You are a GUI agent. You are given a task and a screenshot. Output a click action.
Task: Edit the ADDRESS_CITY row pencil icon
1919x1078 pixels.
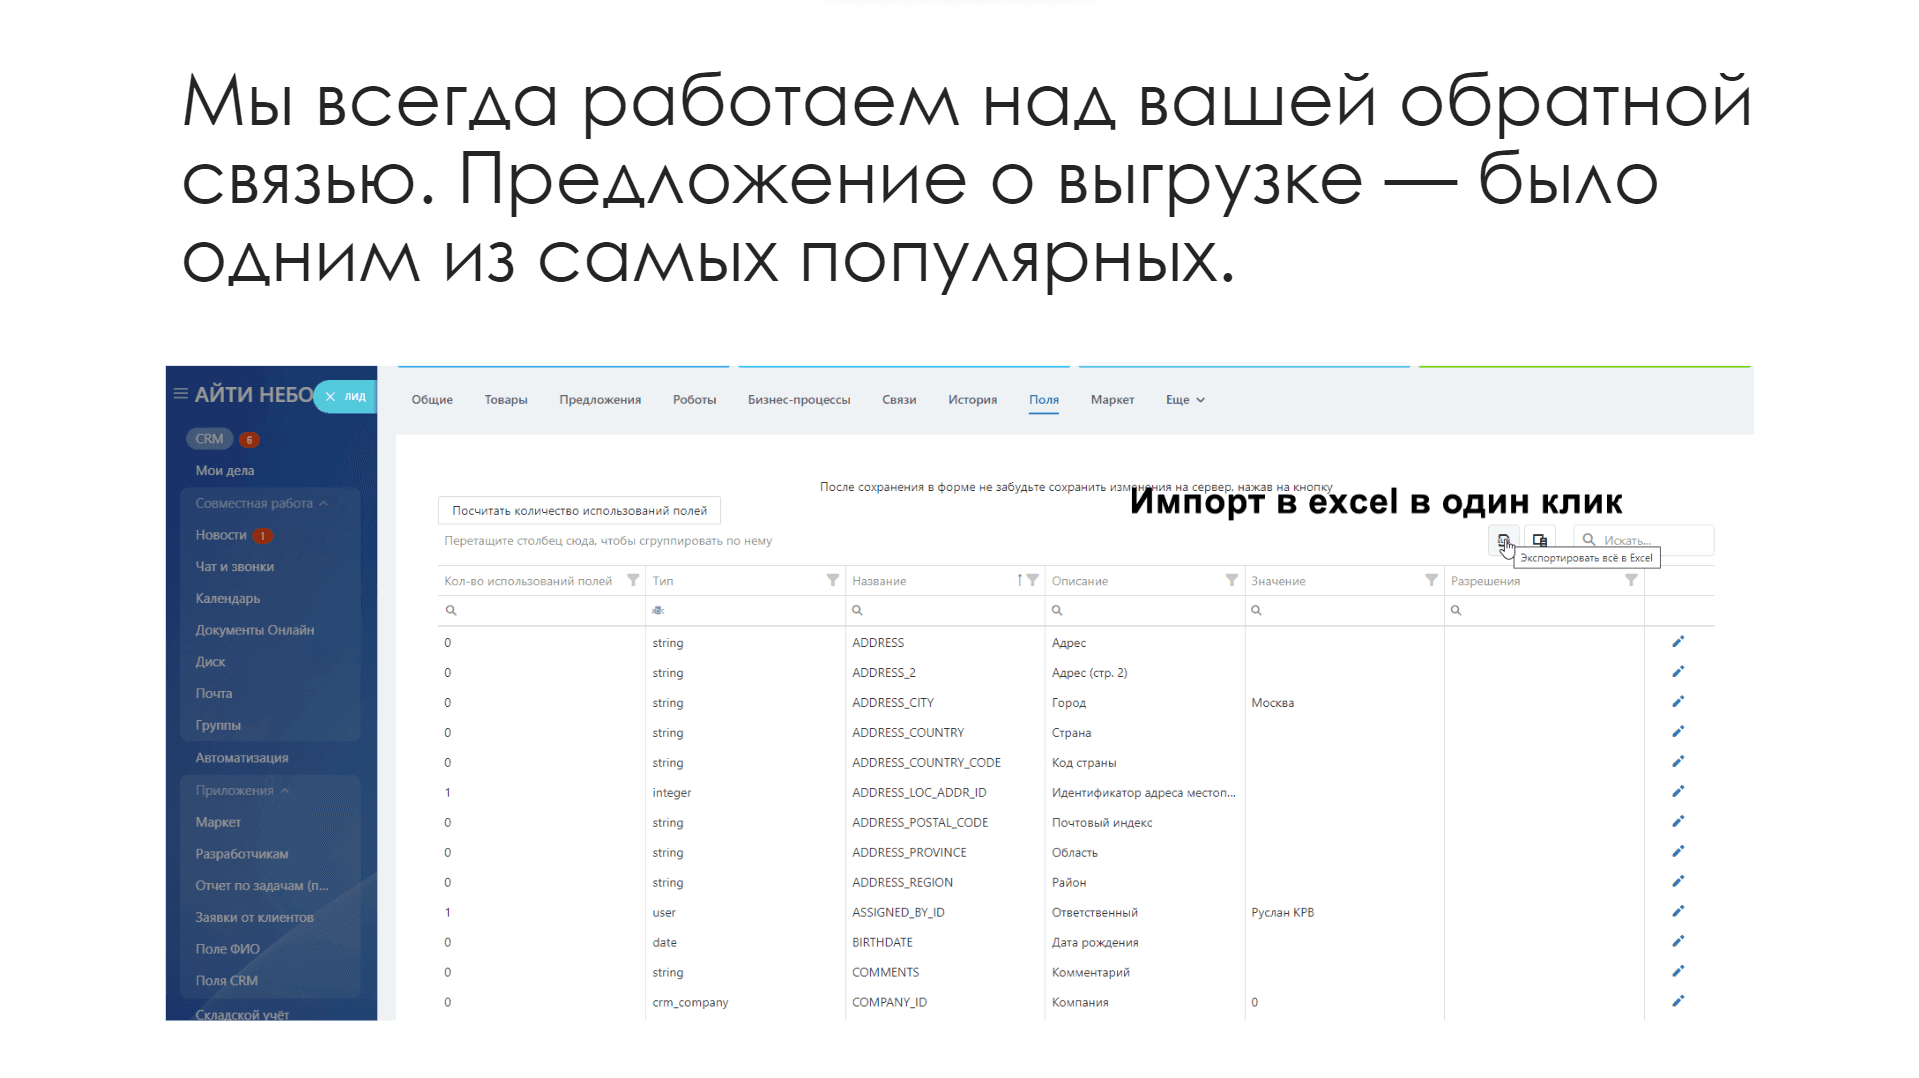click(x=1678, y=702)
